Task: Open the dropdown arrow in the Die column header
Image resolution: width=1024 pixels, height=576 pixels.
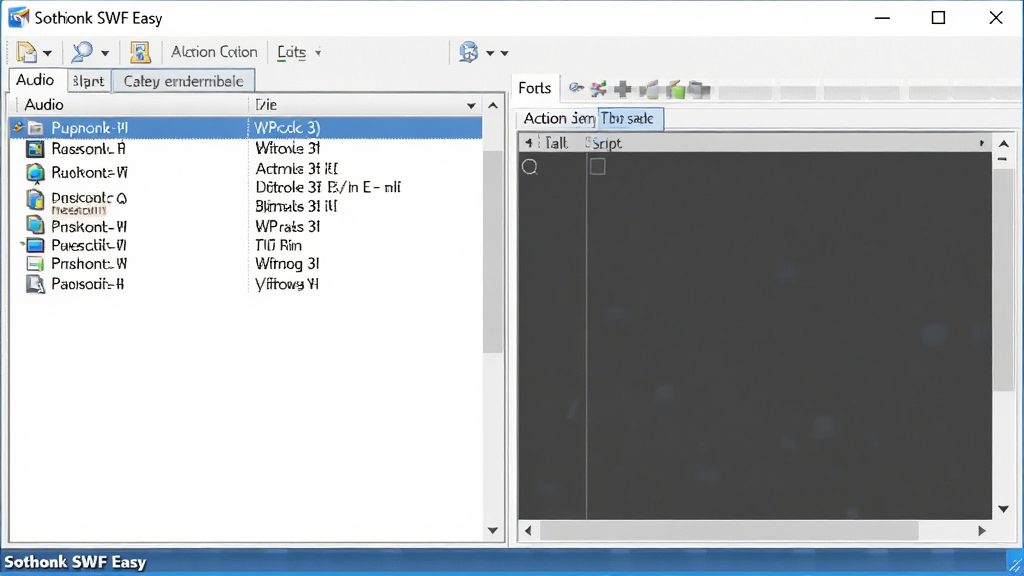Action: point(471,106)
